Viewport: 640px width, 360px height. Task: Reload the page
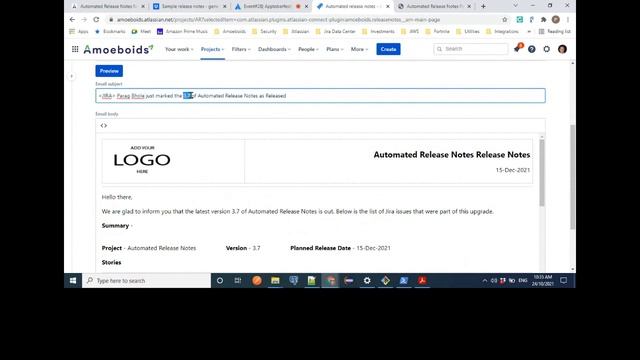(x=96, y=19)
